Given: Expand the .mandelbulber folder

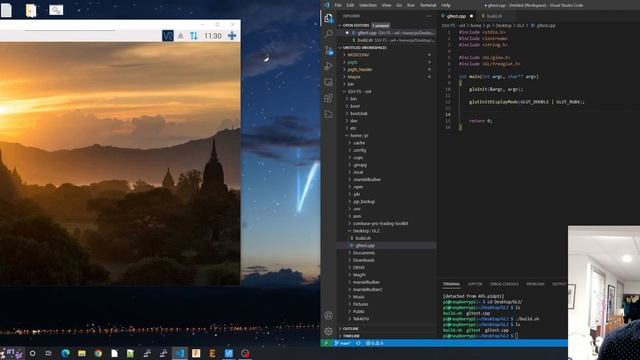Looking at the screenshot, I should (367, 180).
